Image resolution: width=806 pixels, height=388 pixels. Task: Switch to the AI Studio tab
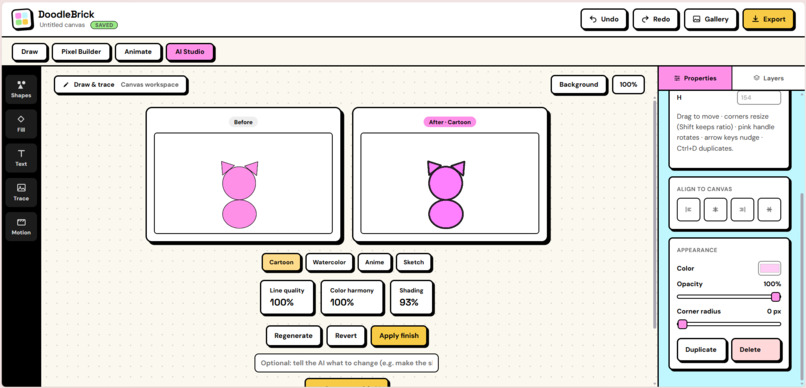[x=190, y=52]
